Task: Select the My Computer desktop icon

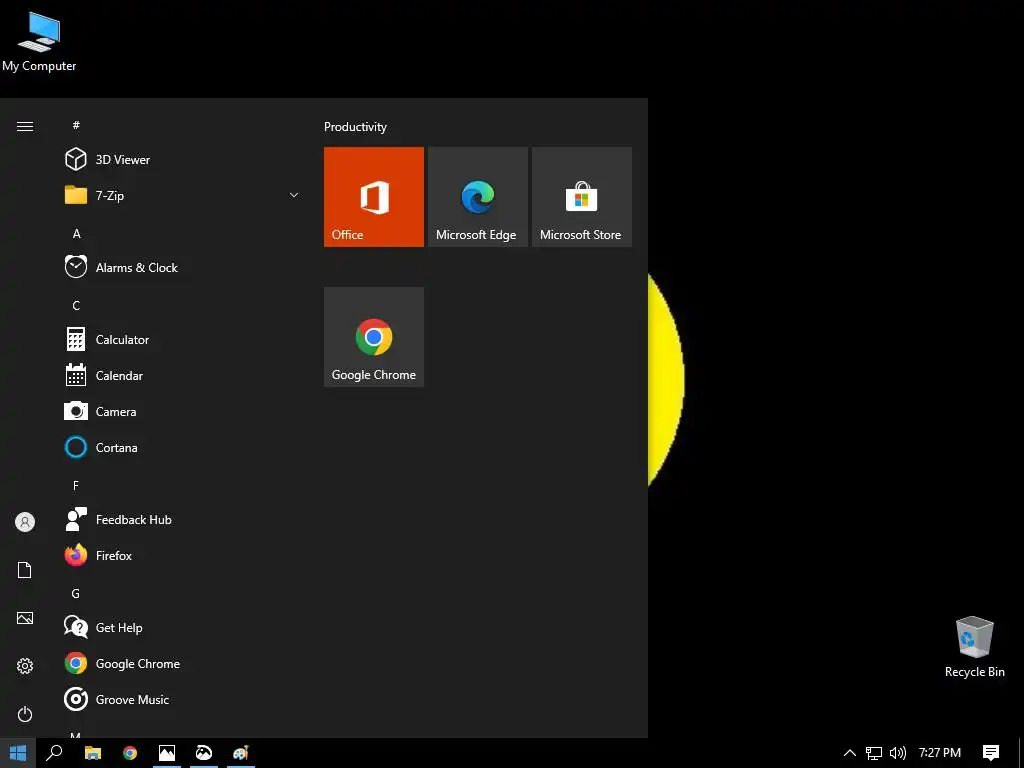Action: (x=39, y=41)
